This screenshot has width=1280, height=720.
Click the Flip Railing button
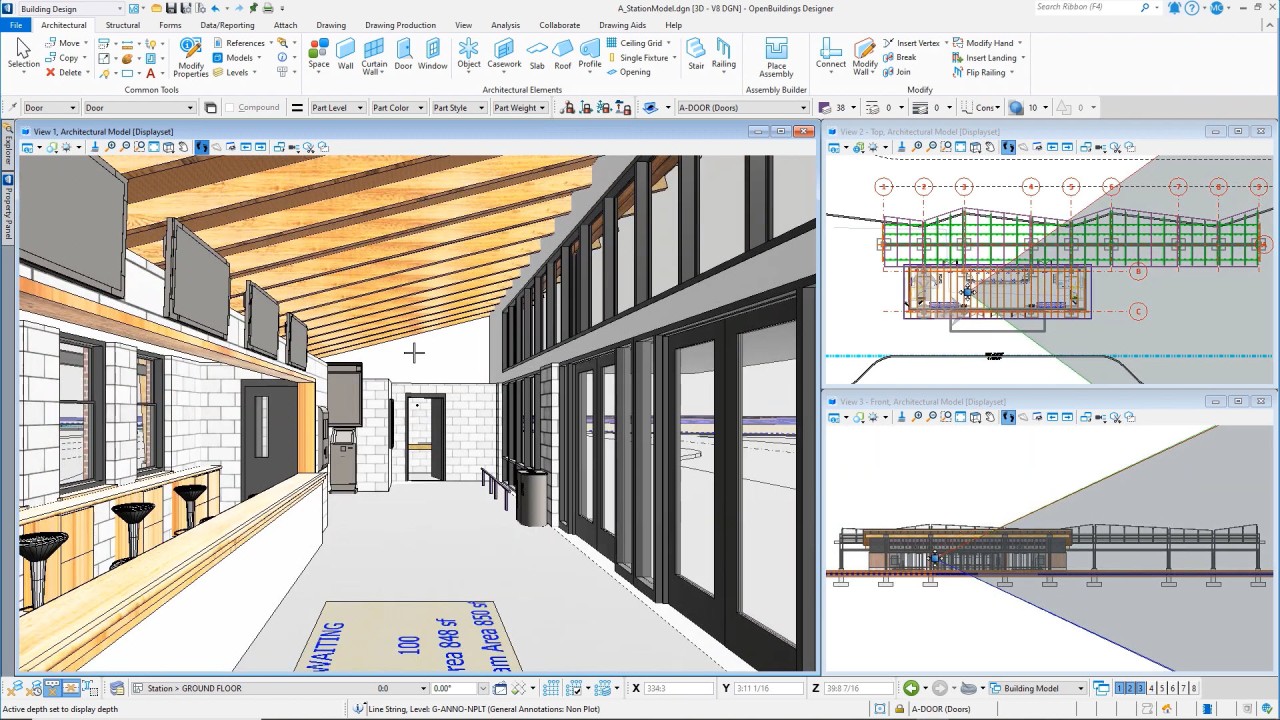tap(984, 72)
